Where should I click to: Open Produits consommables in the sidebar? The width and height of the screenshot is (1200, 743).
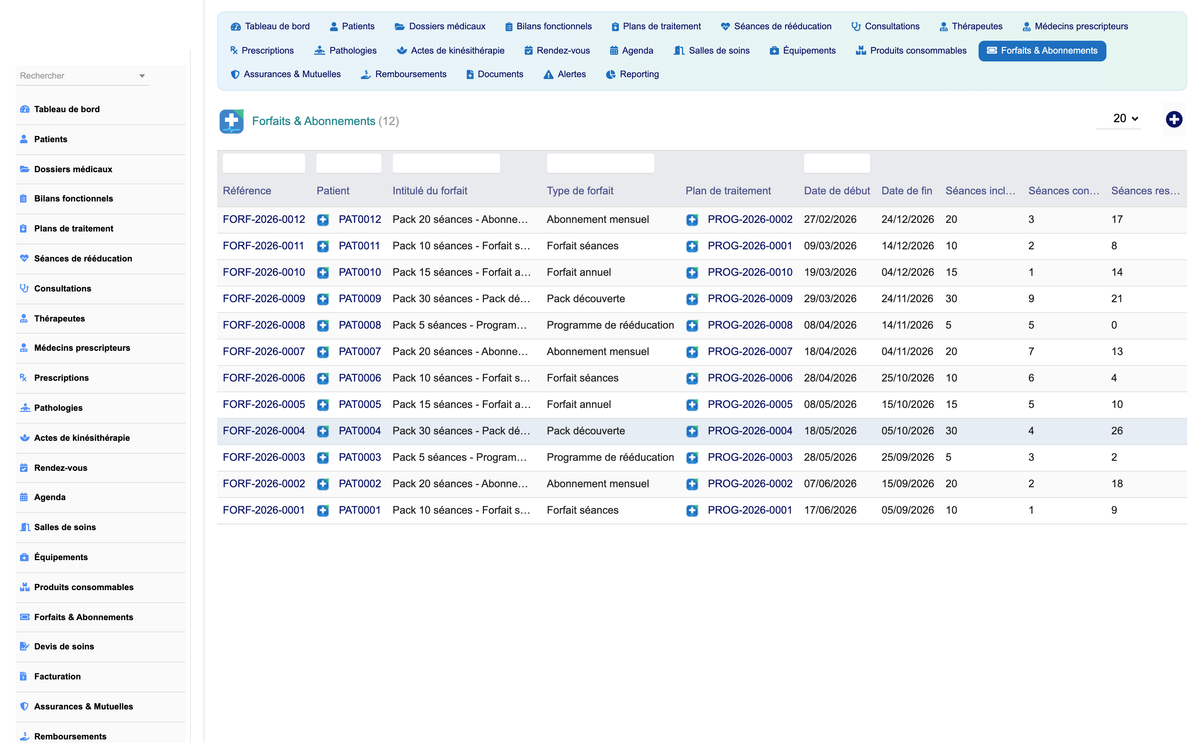pyautogui.click(x=84, y=587)
